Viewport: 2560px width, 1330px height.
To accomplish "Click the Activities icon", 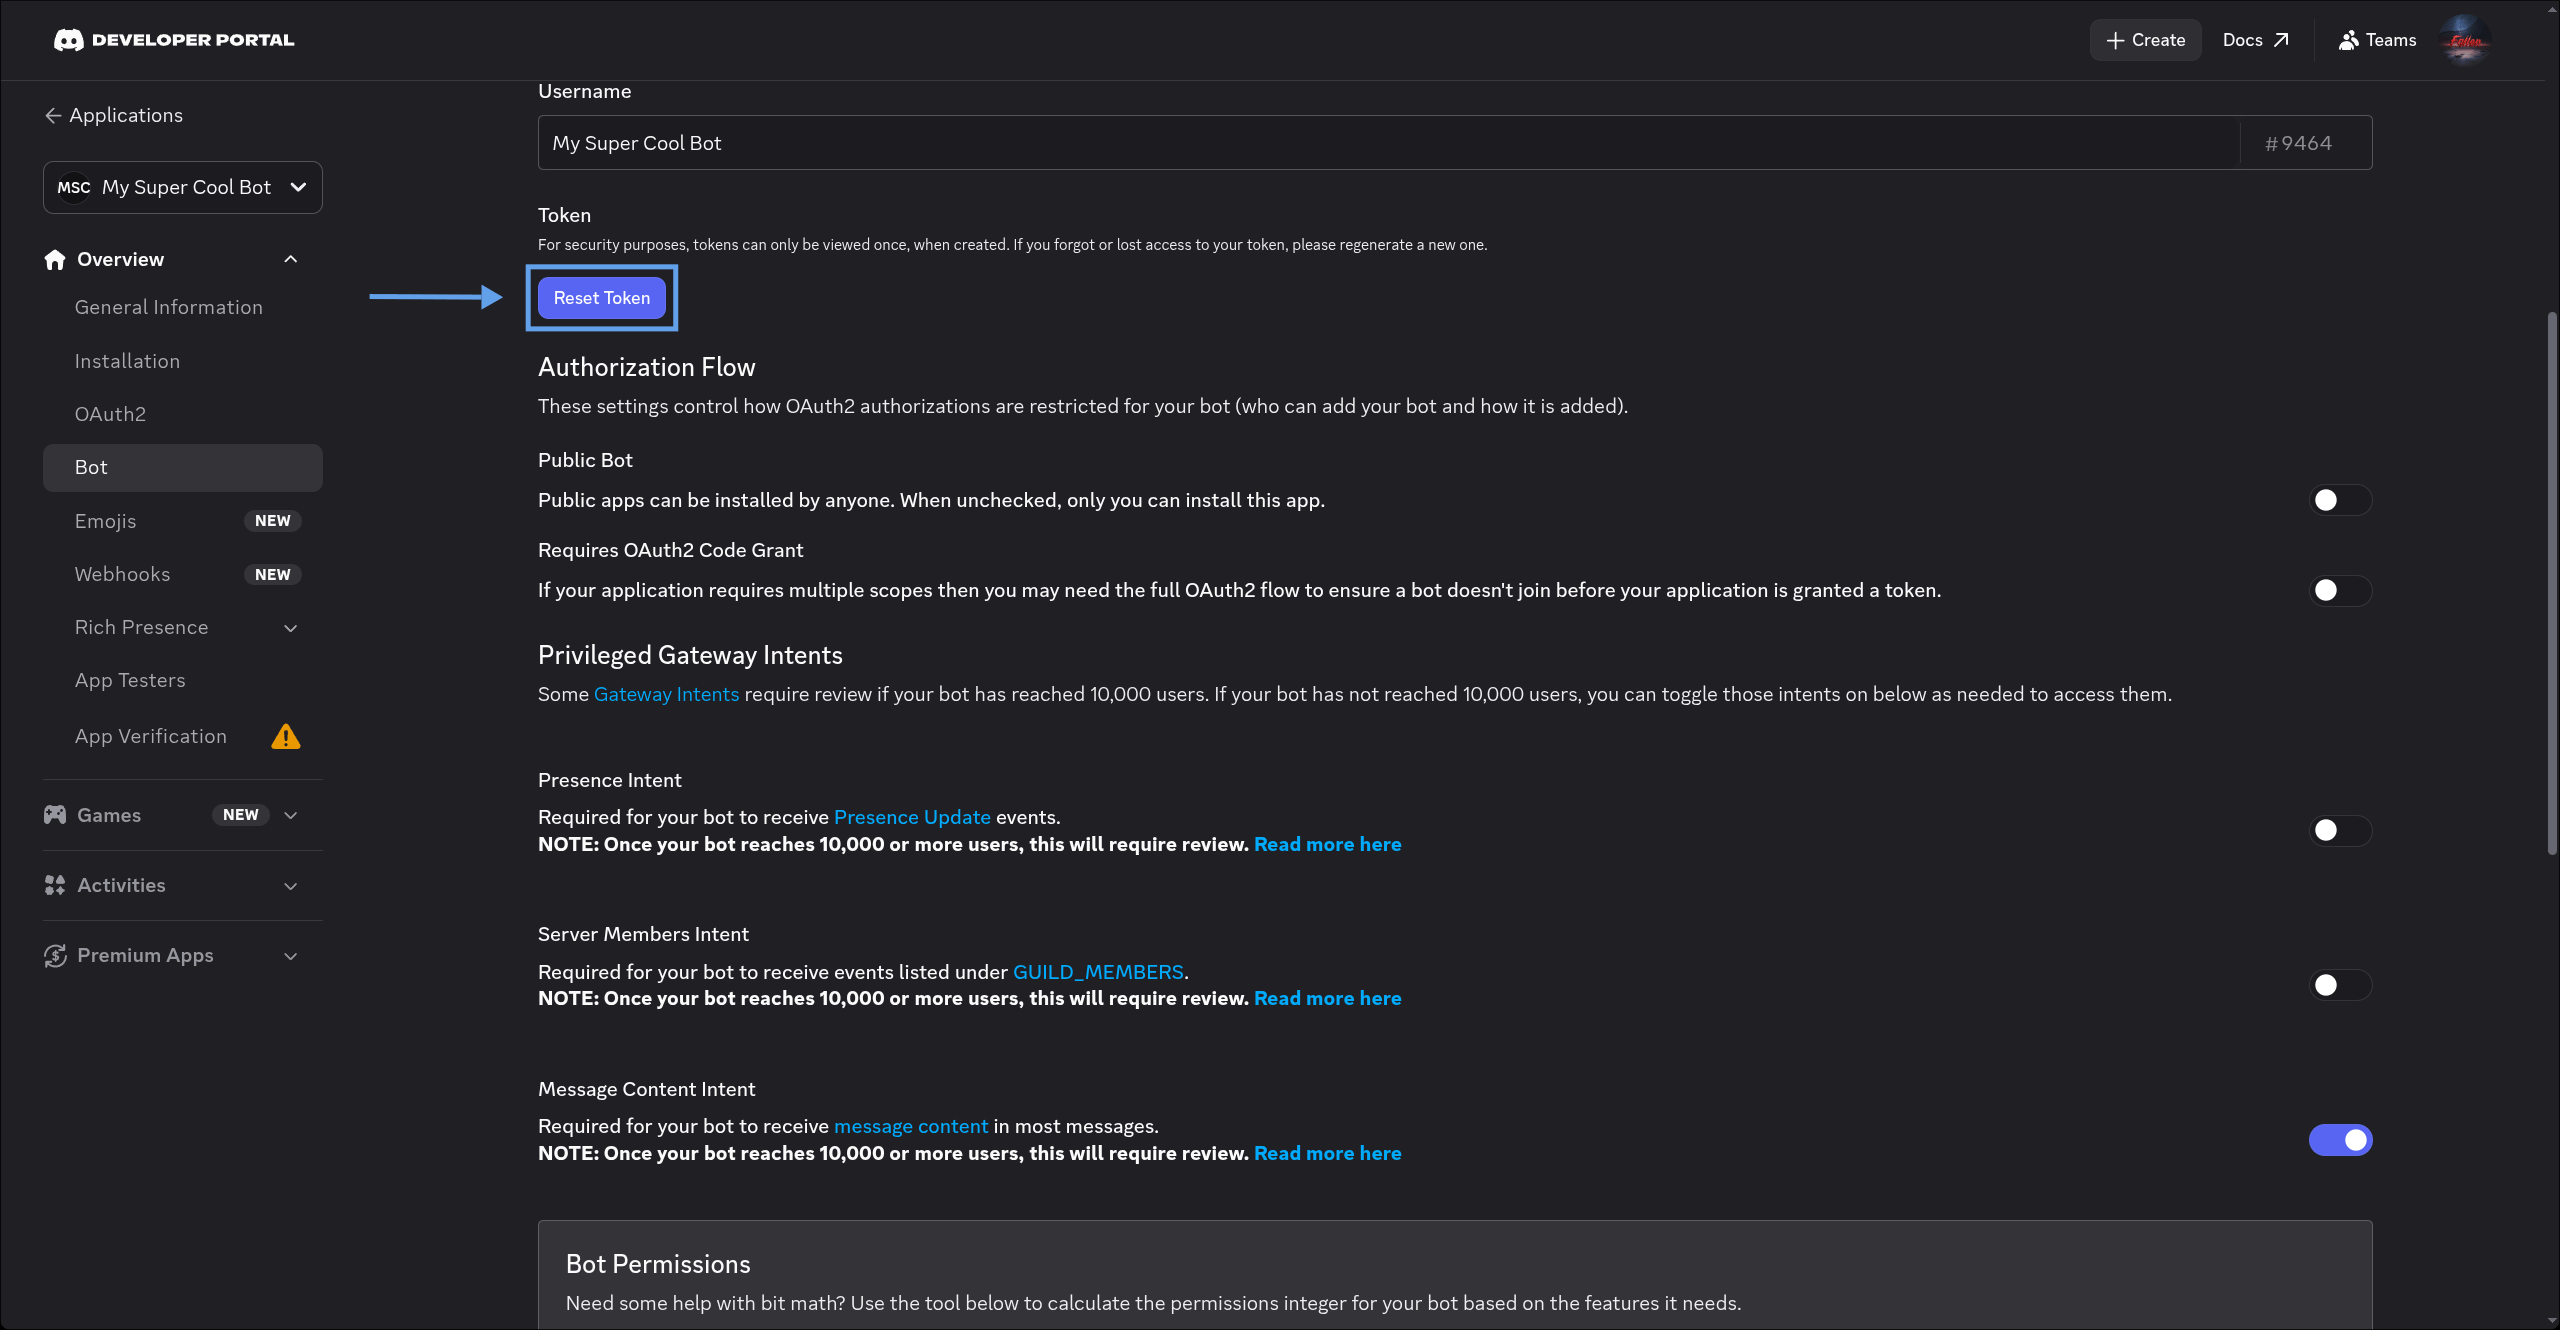I will [x=55, y=885].
